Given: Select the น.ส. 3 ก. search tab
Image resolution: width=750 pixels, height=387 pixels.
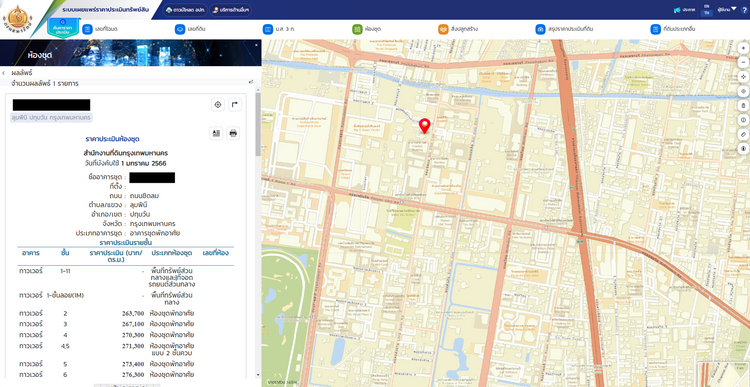Looking at the screenshot, I should pyautogui.click(x=279, y=29).
